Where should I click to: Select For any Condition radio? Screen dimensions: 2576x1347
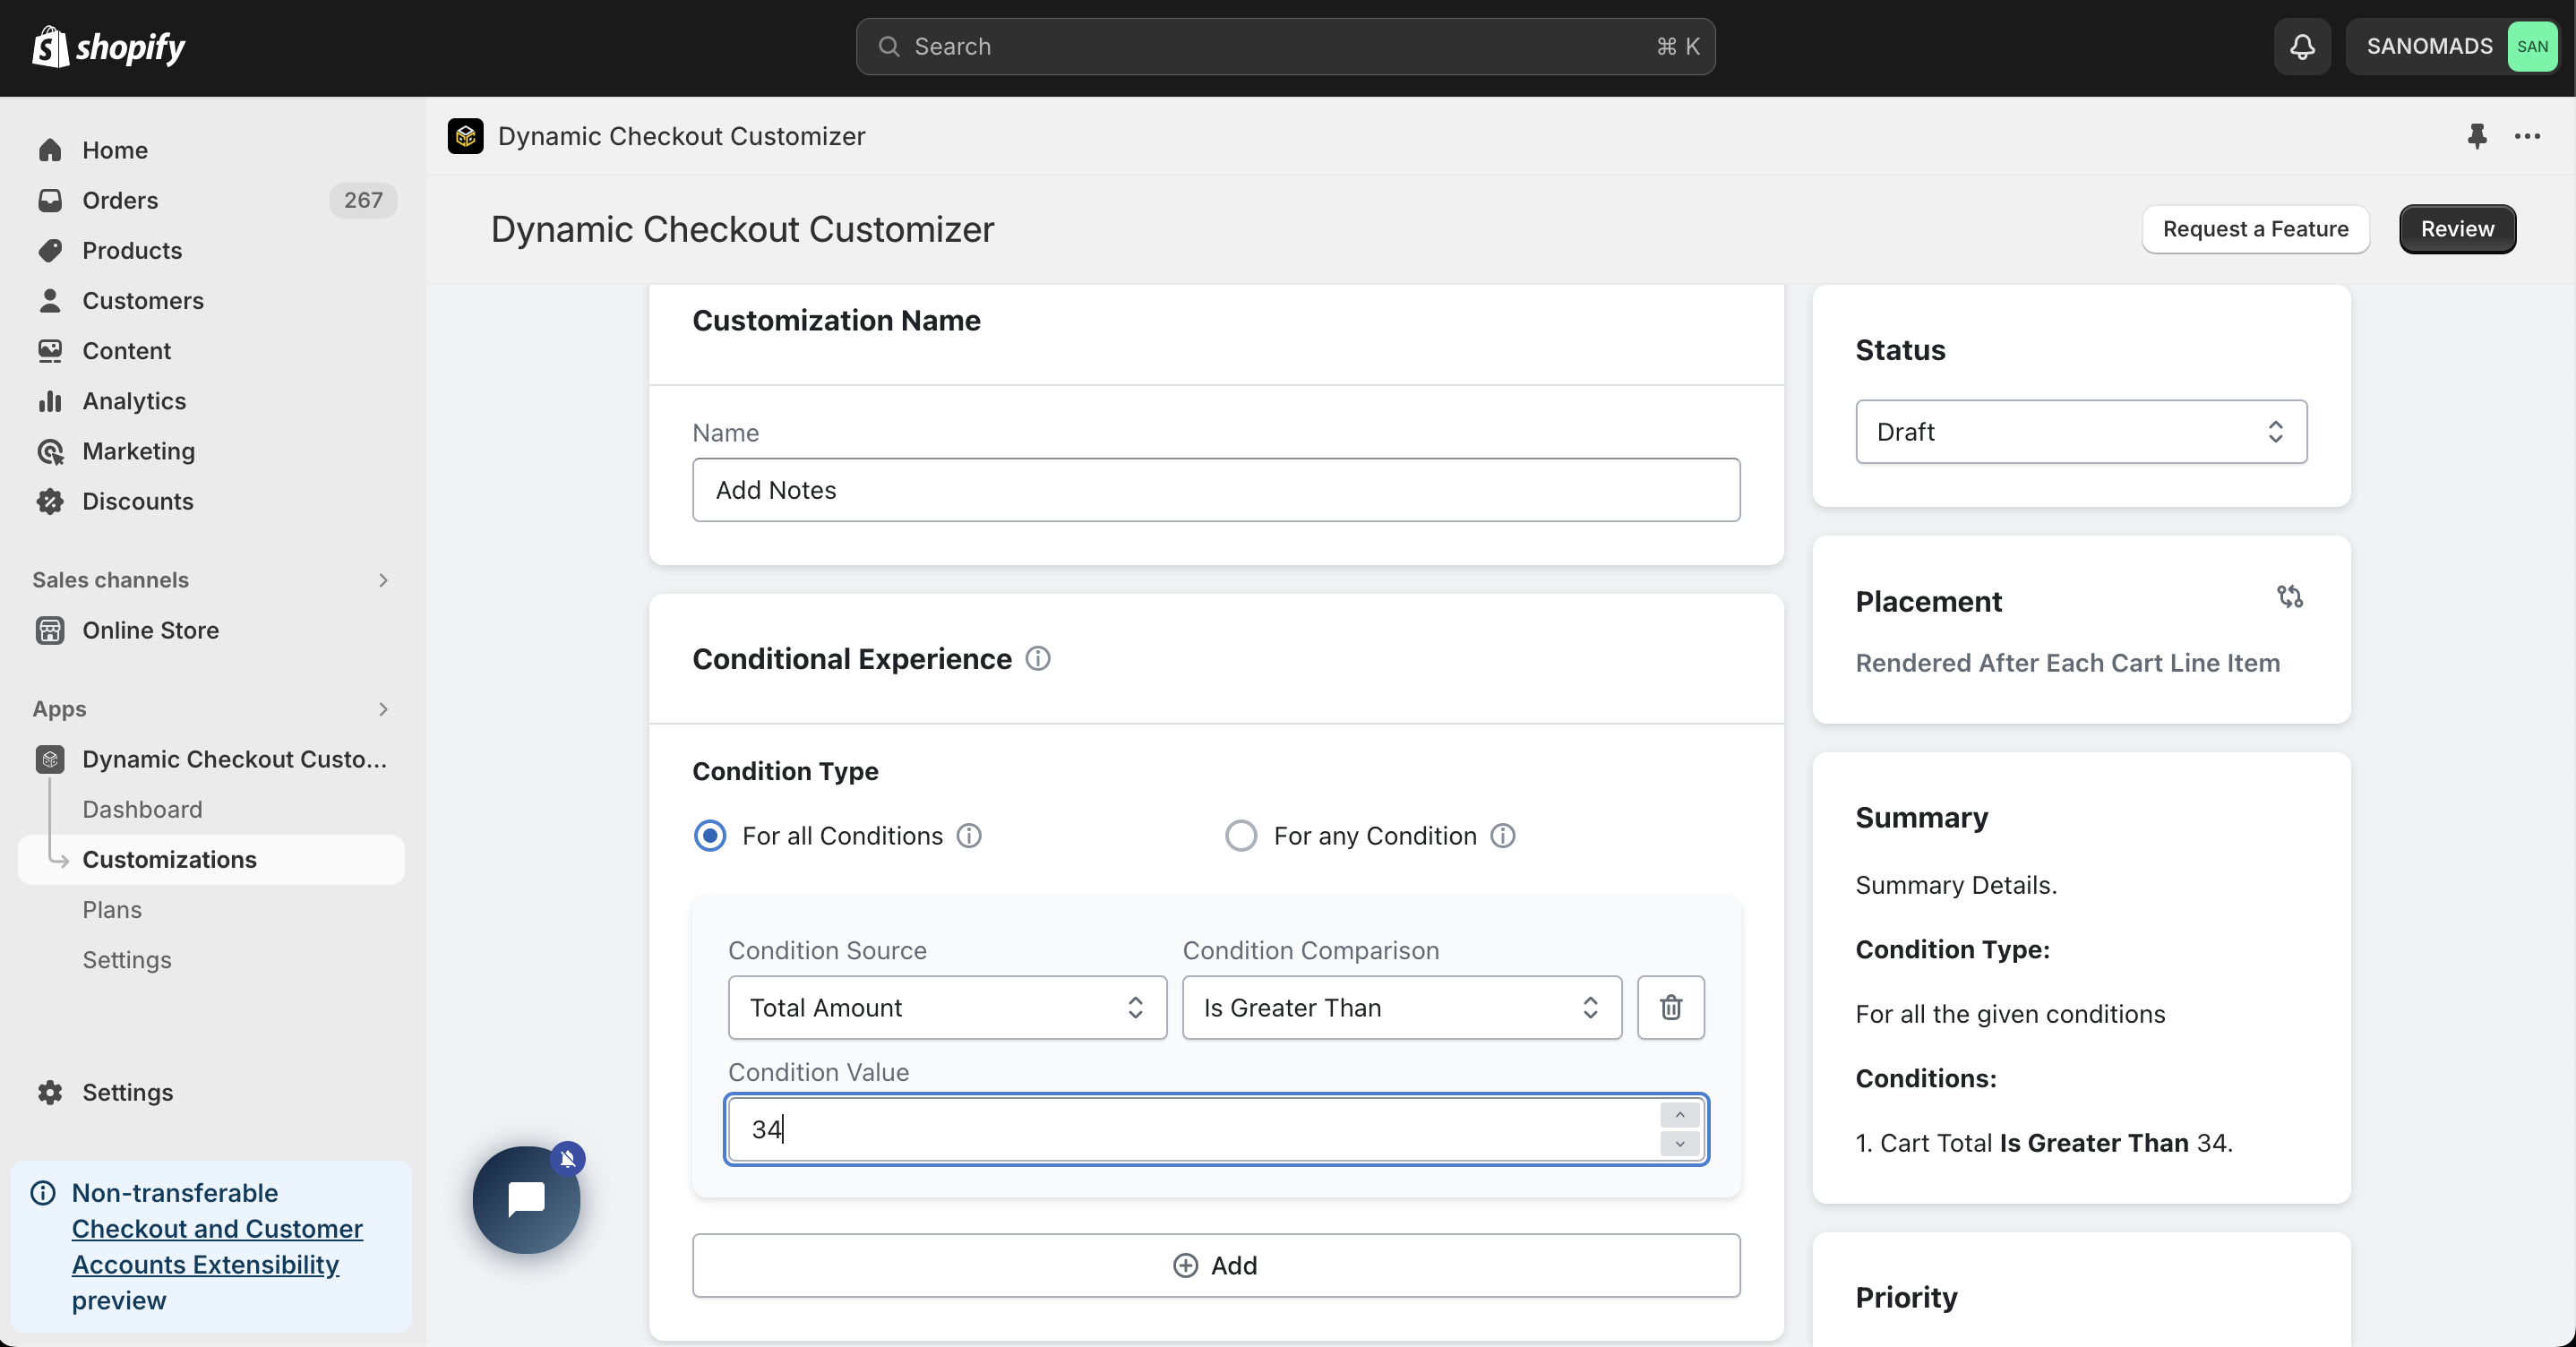1241,836
